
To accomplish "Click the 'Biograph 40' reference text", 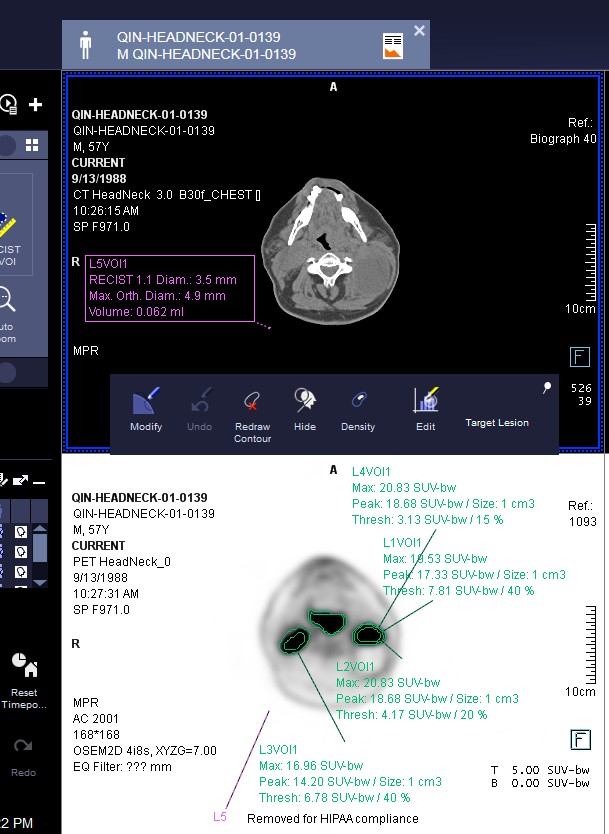I will click(x=563, y=139).
